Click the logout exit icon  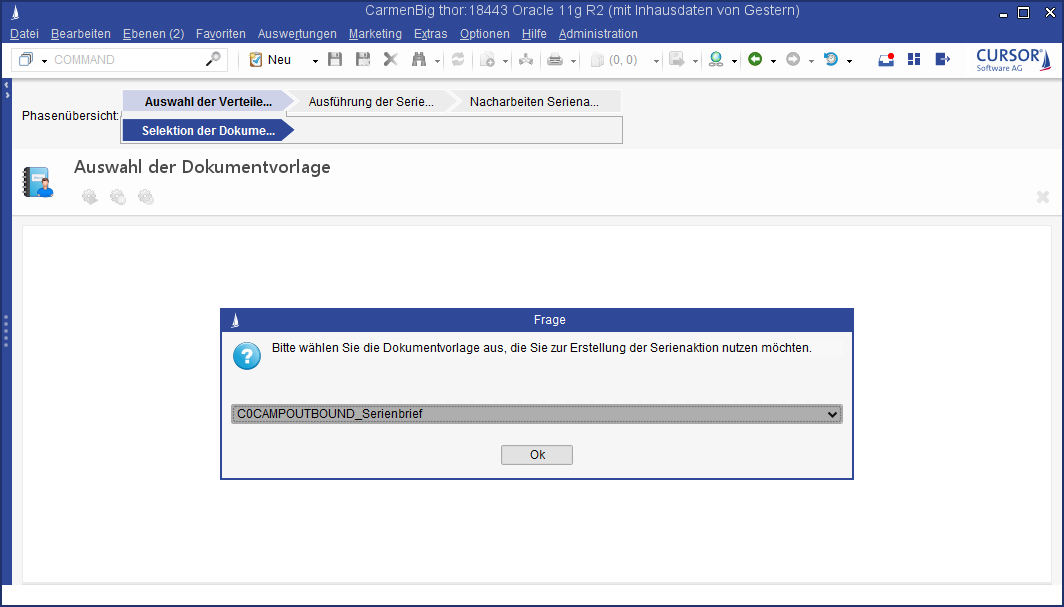pyautogui.click(x=942, y=60)
